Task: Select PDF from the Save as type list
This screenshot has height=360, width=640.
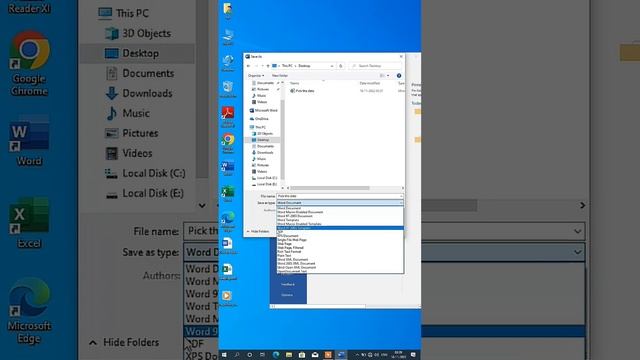Action: (340, 232)
